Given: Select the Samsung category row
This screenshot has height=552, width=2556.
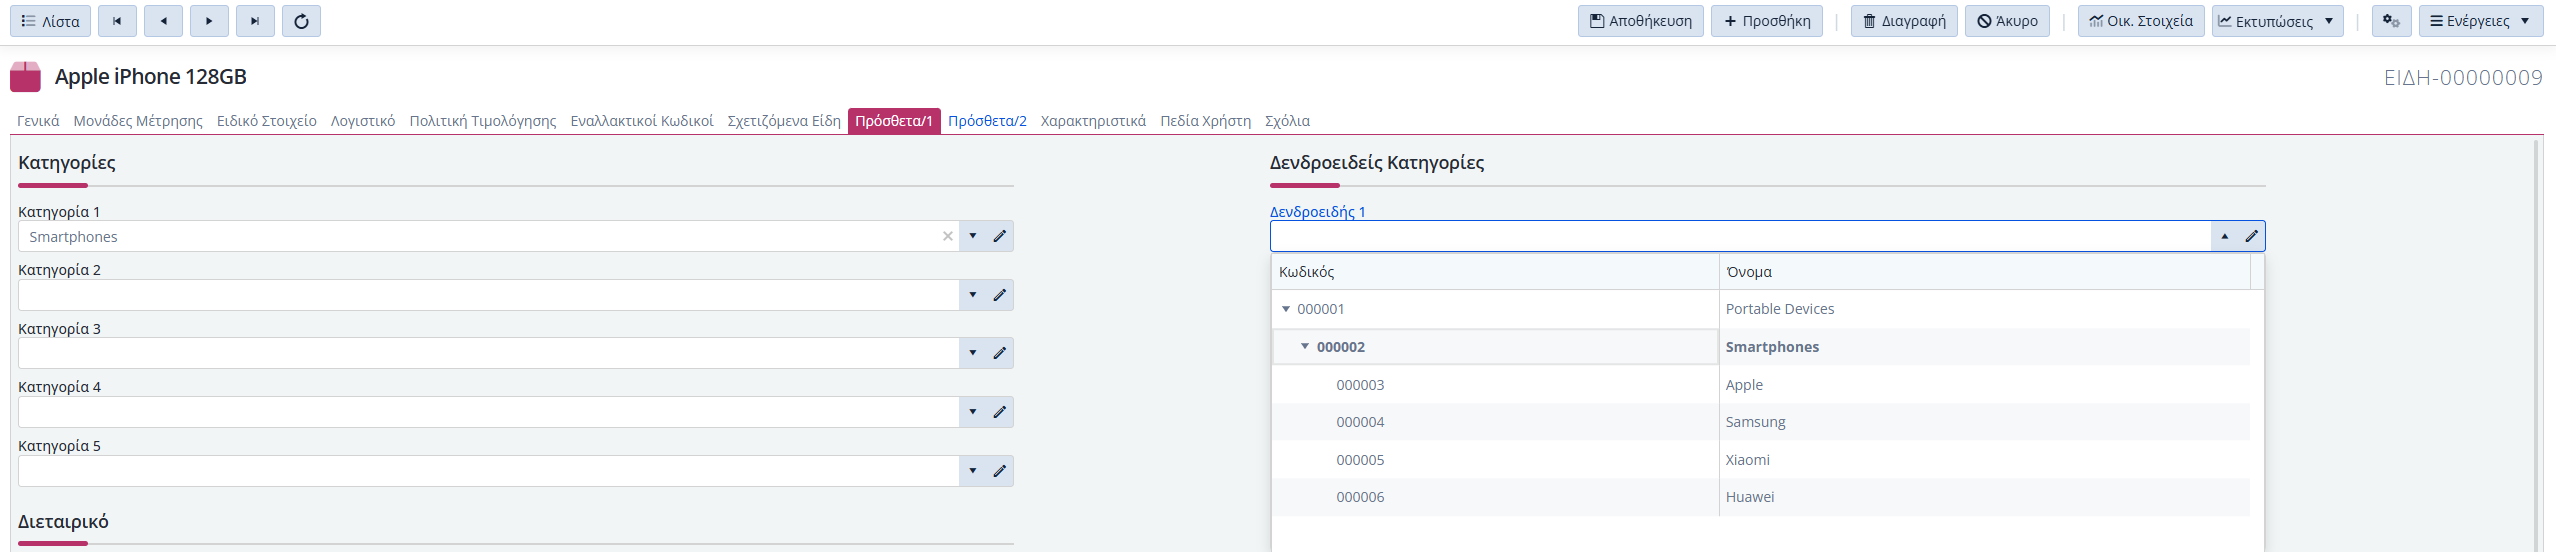Looking at the screenshot, I should click(1761, 422).
